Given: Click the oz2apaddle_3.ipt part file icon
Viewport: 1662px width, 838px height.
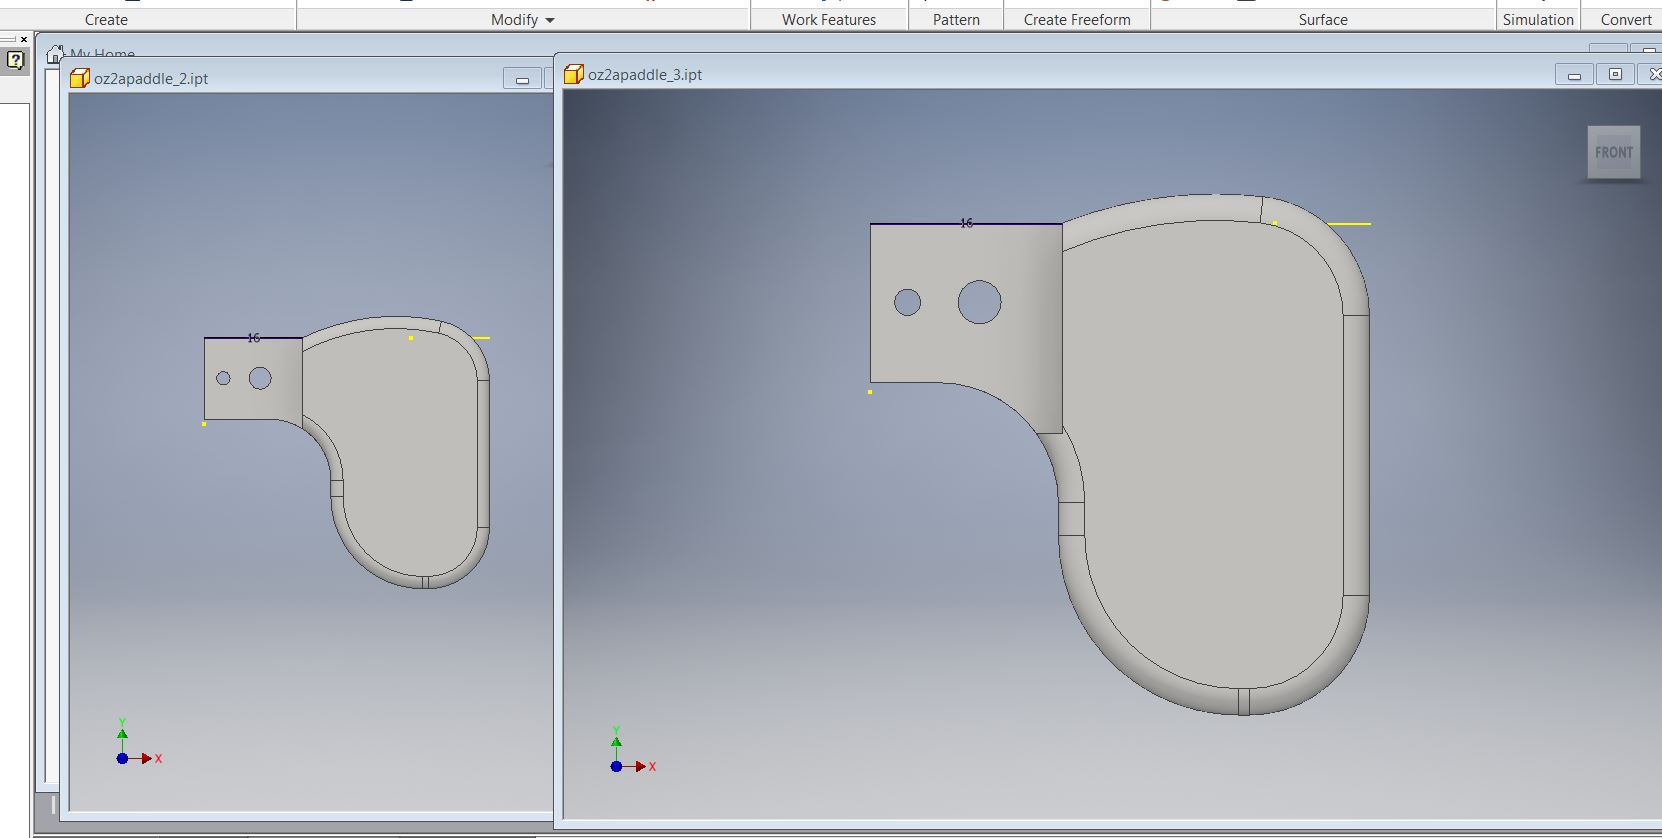Looking at the screenshot, I should pyautogui.click(x=574, y=75).
